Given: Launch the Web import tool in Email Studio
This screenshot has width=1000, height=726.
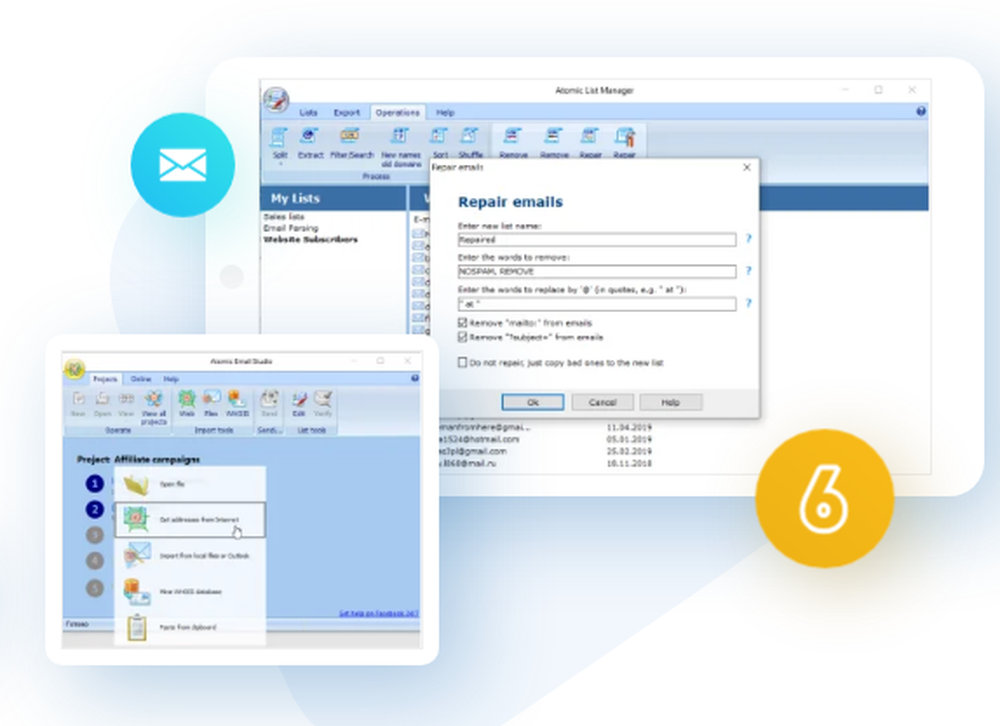Looking at the screenshot, I should [187, 403].
